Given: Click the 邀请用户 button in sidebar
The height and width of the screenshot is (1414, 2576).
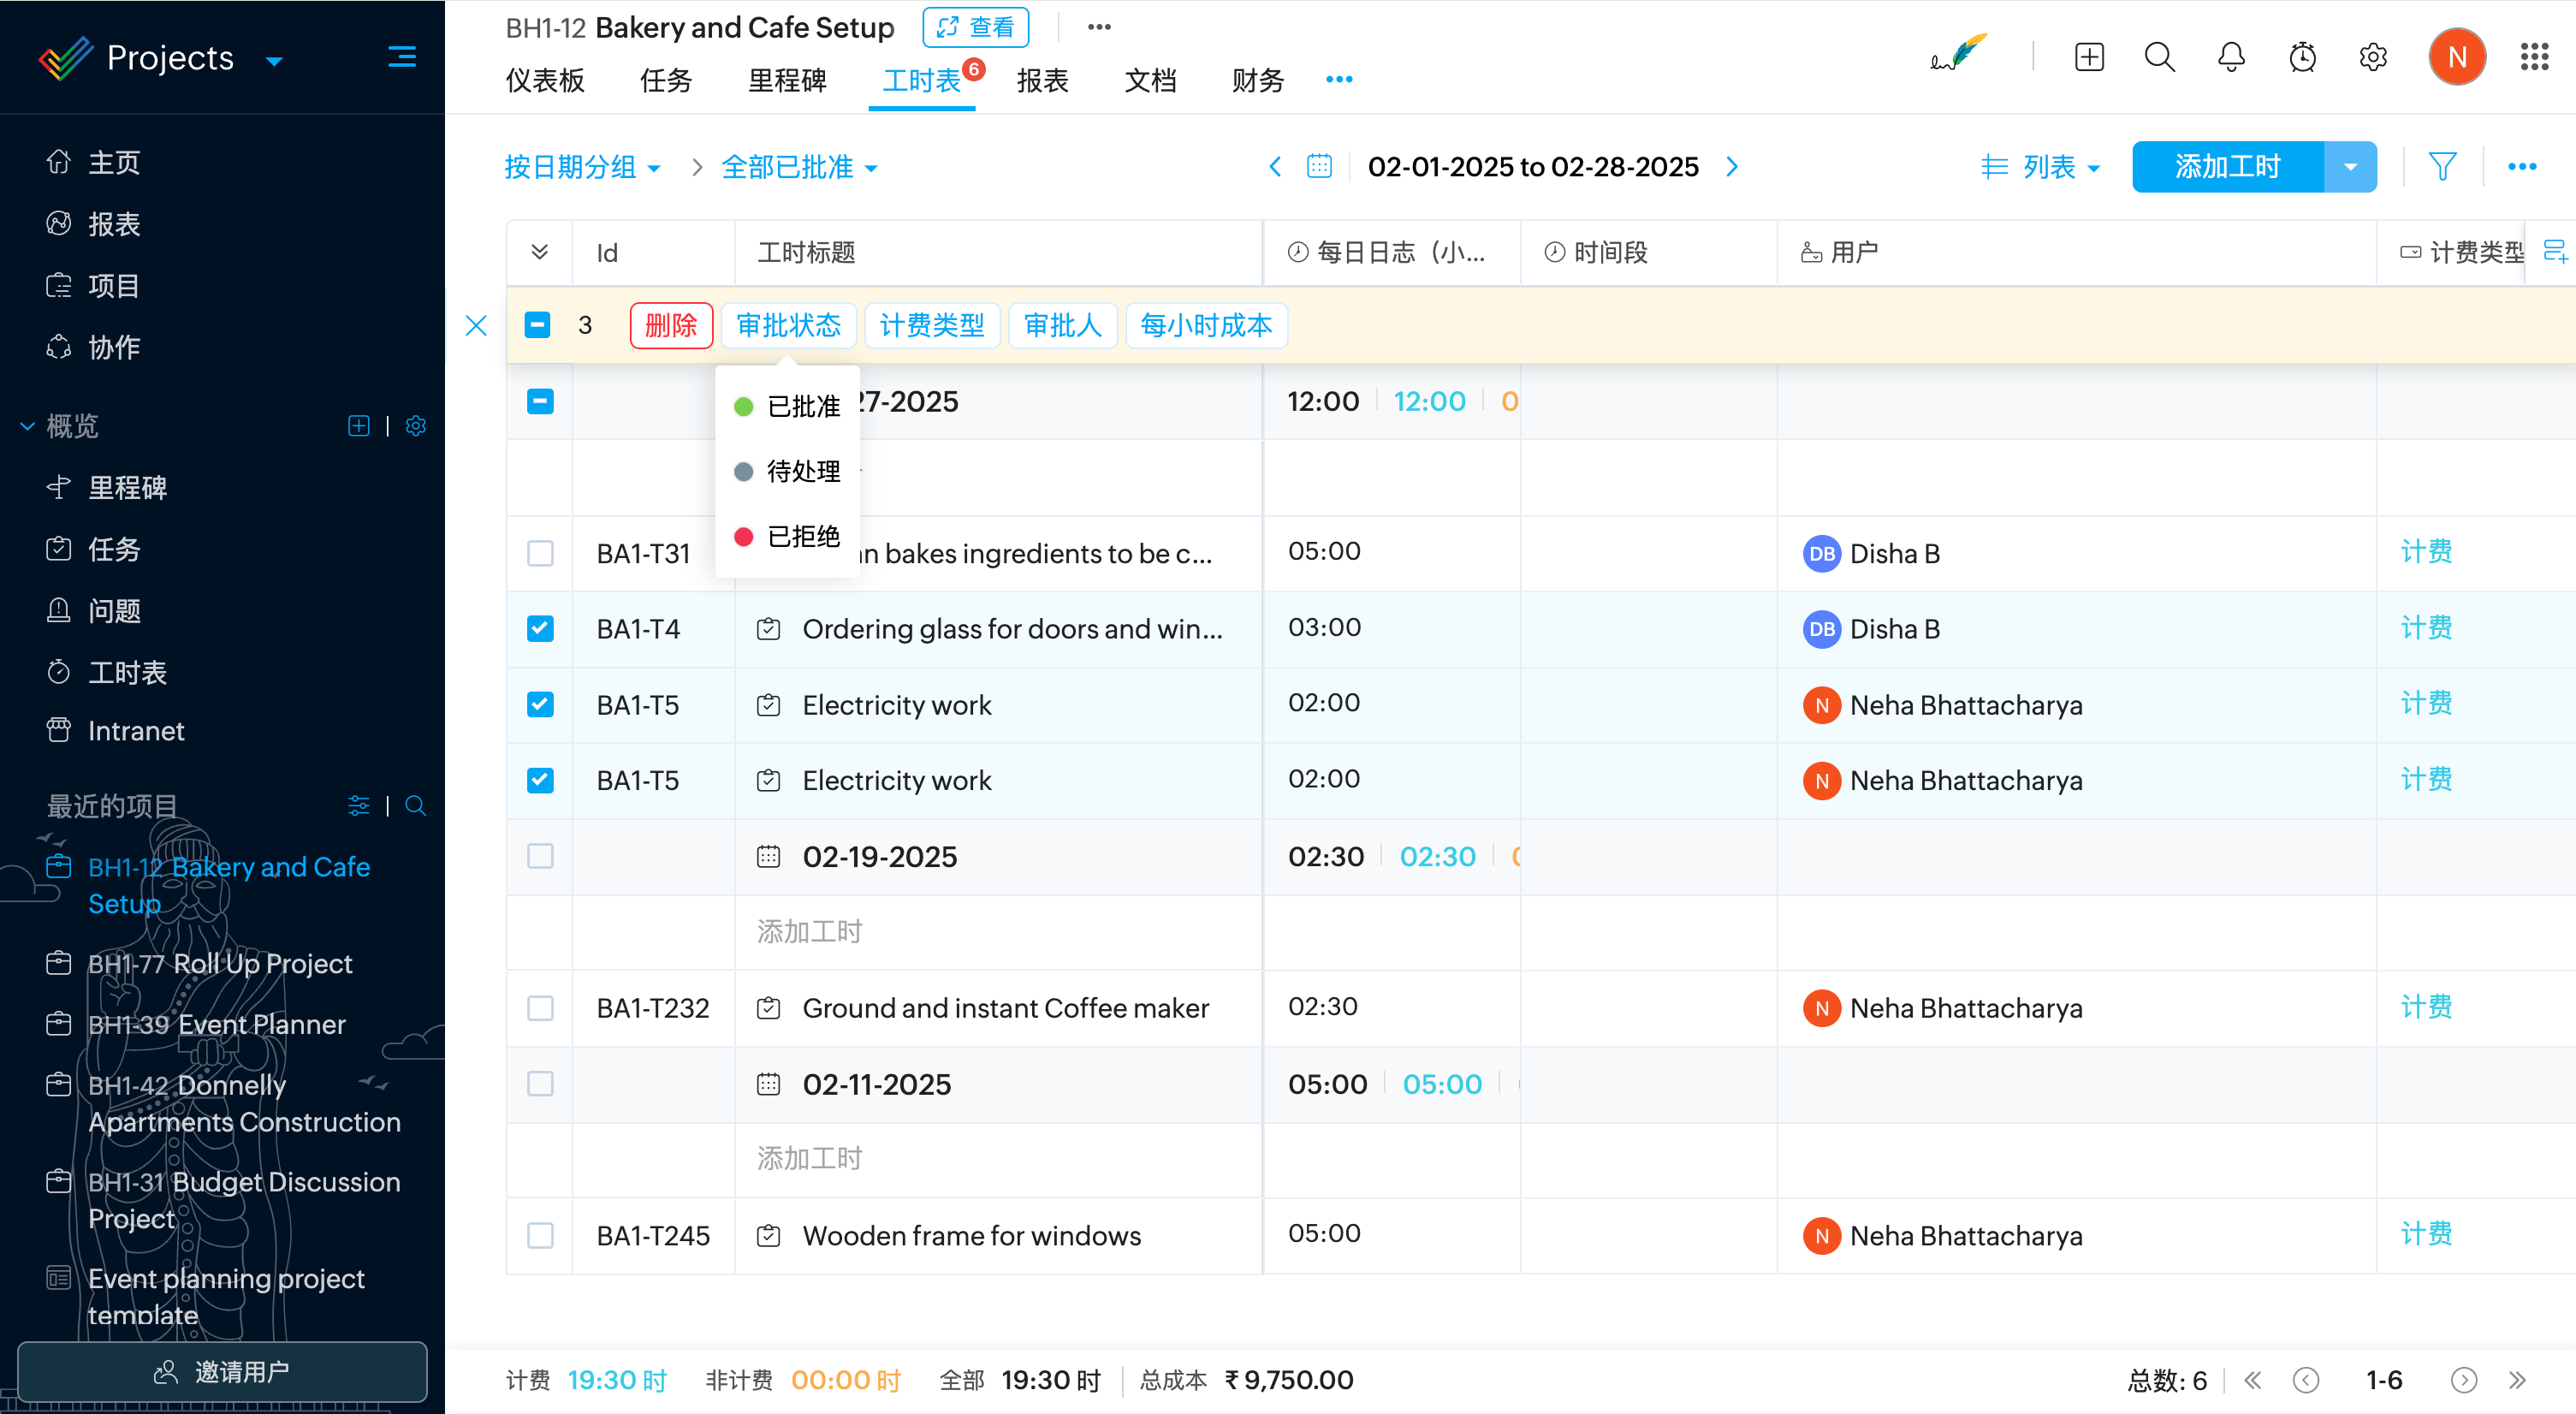Looking at the screenshot, I should tap(222, 1371).
